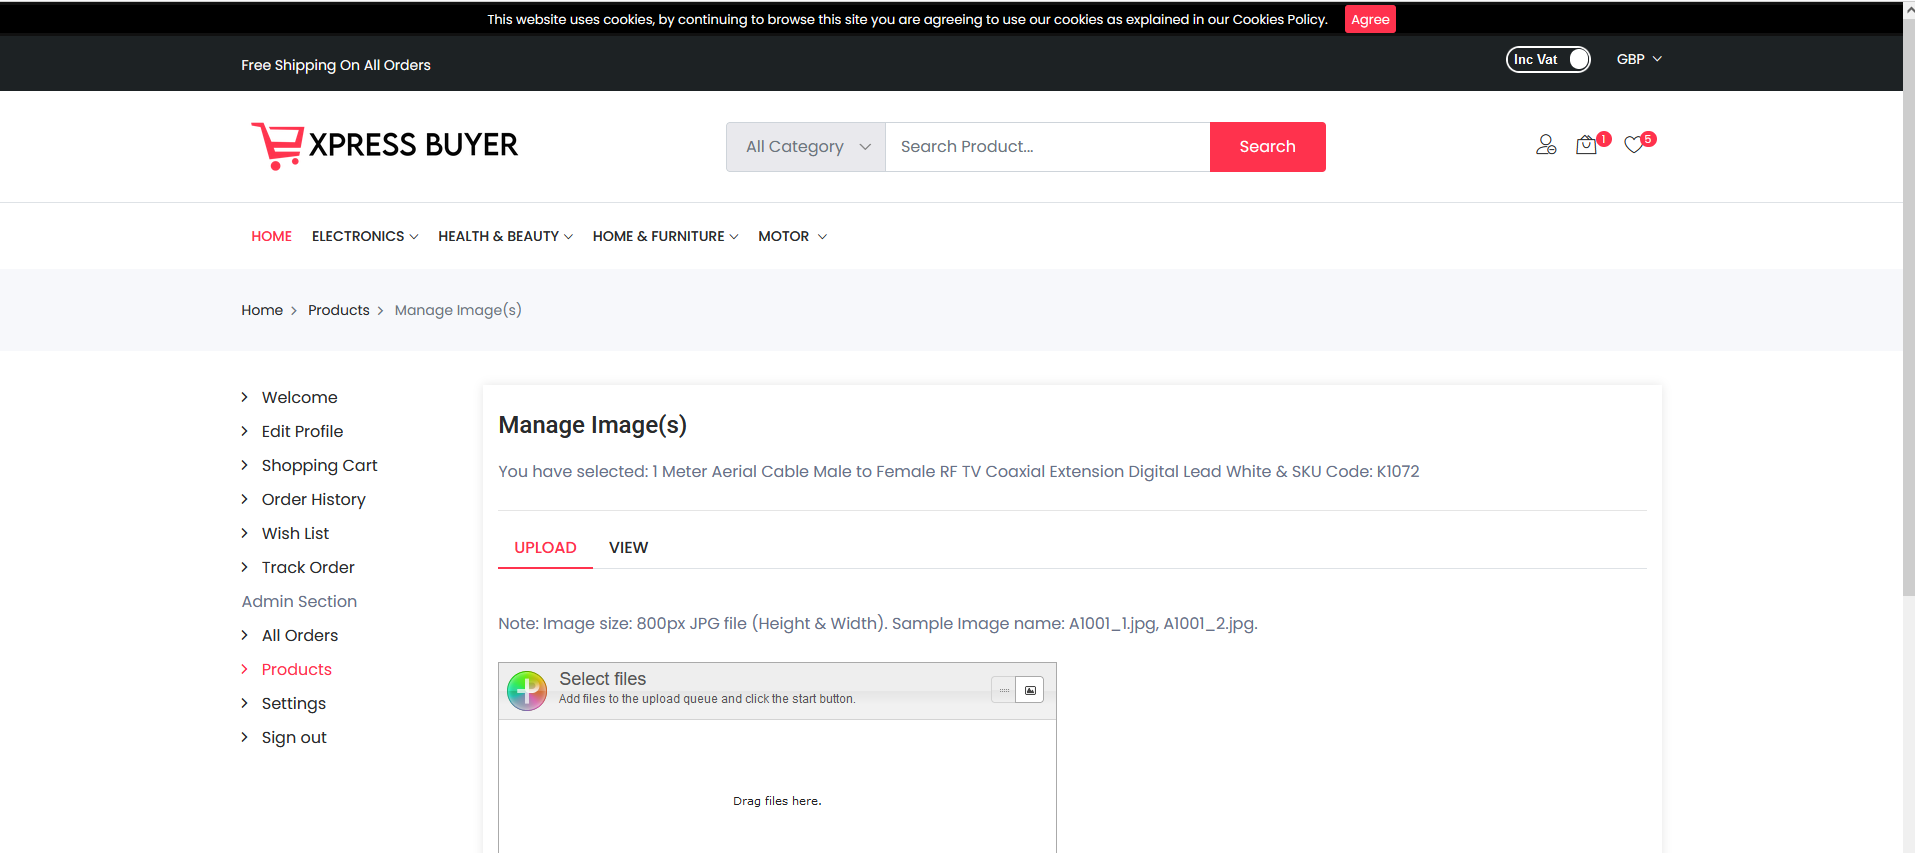Image resolution: width=1915 pixels, height=853 pixels.
Task: Expand the Home & Furniture menu
Action: click(x=665, y=237)
